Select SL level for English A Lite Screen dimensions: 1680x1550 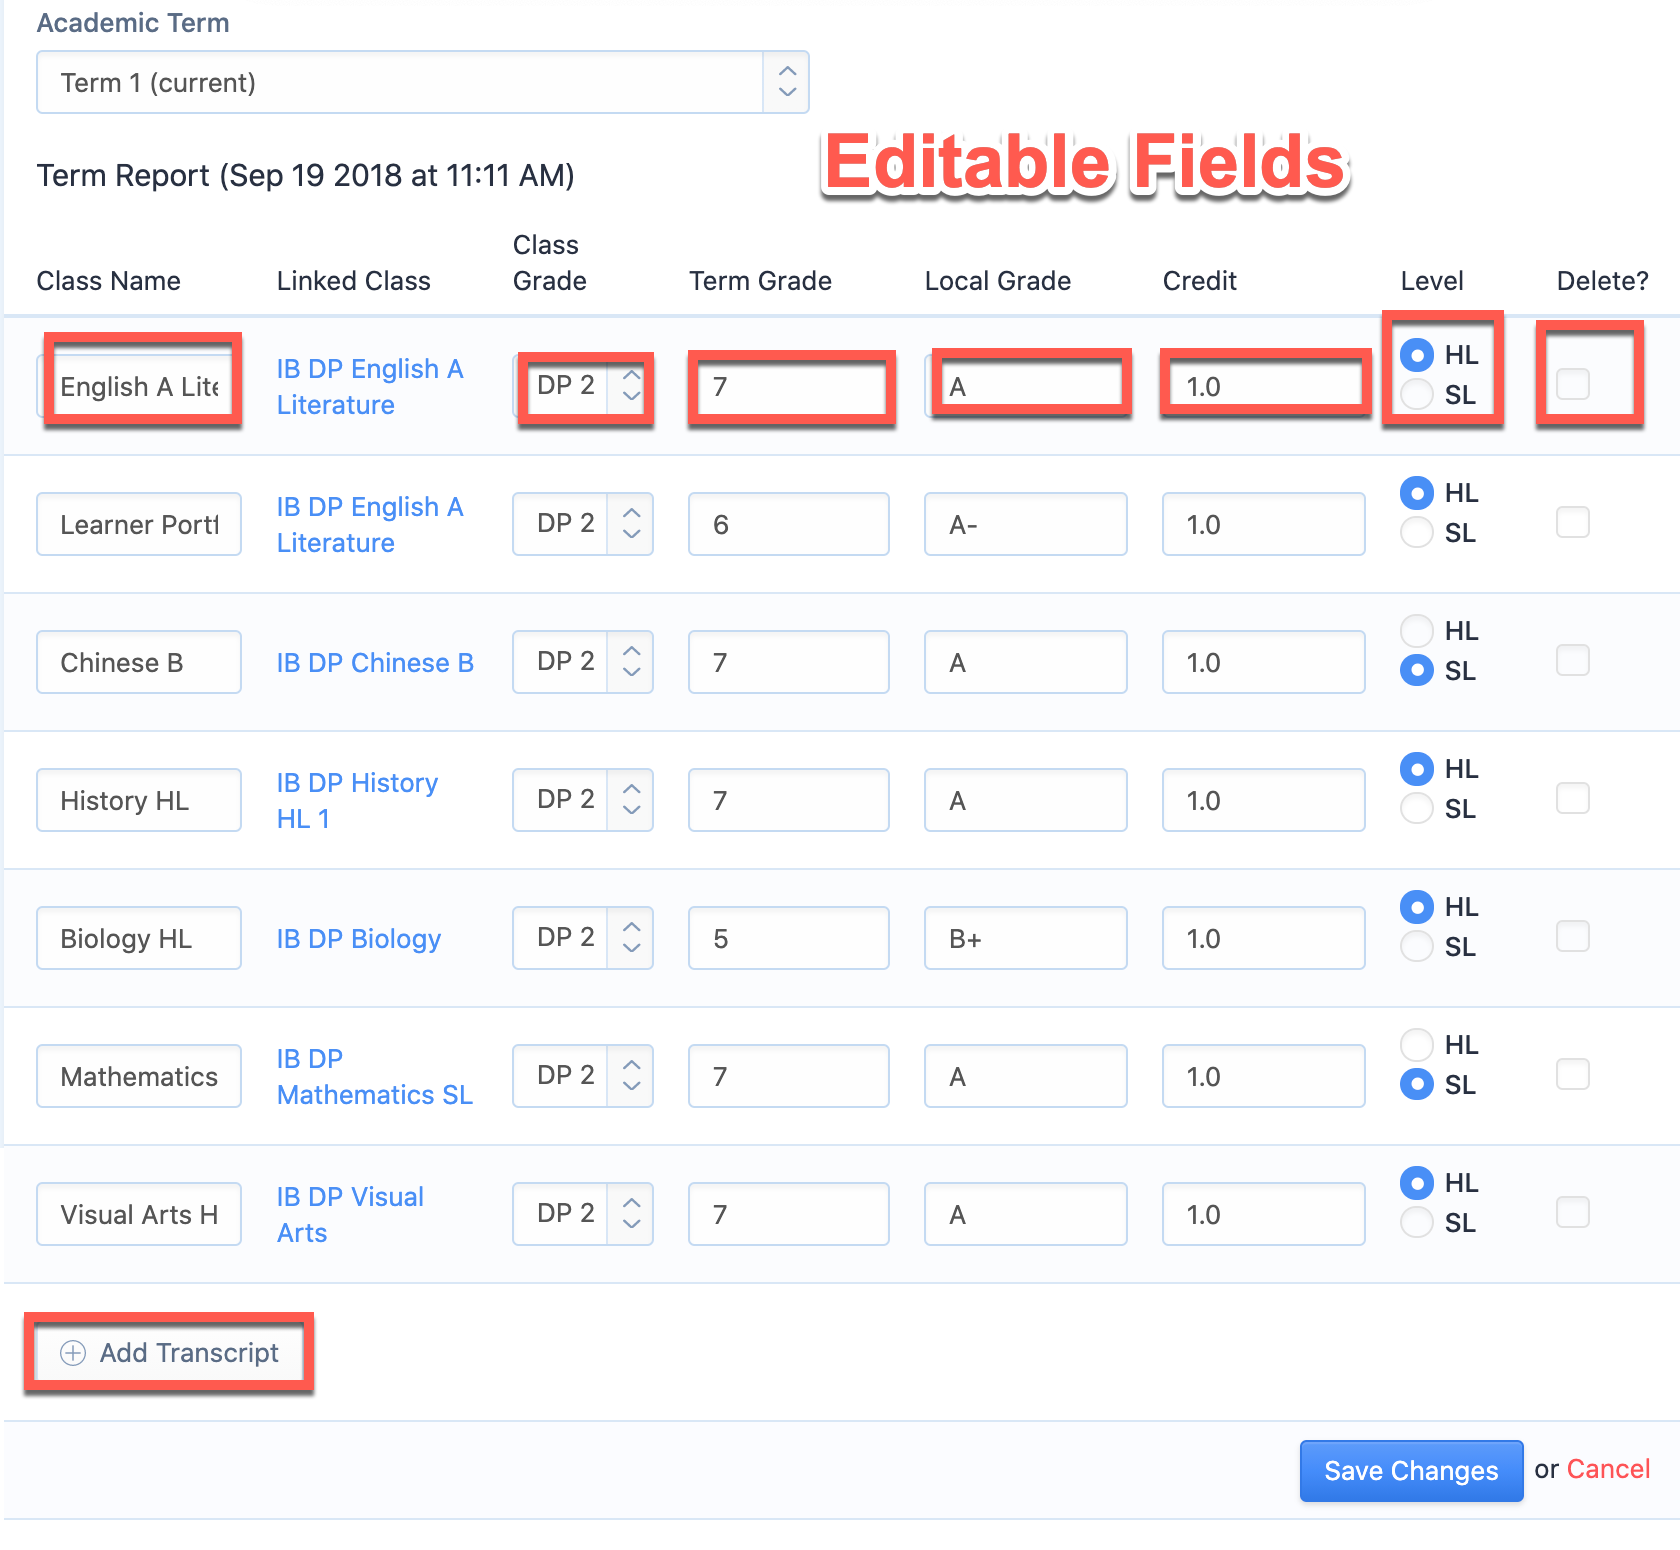[1416, 394]
